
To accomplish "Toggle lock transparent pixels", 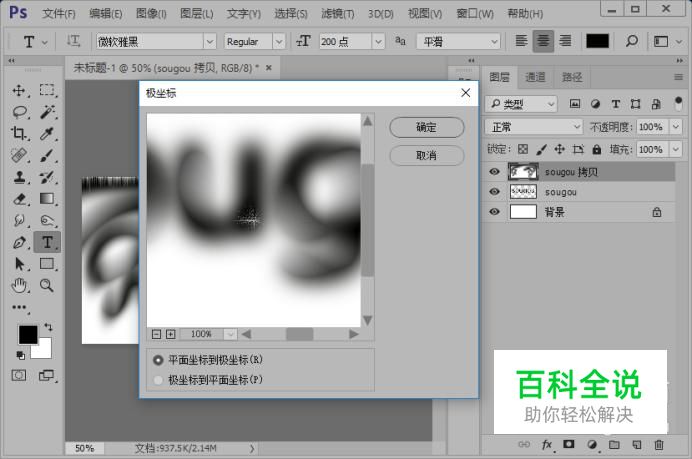I will pos(523,149).
